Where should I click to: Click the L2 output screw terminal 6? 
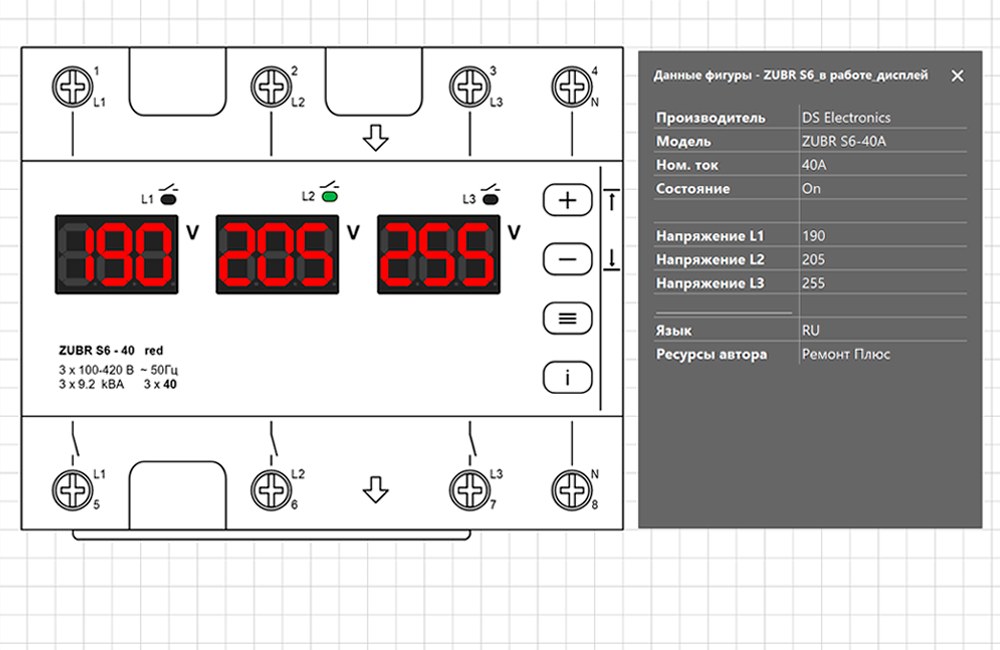270,489
